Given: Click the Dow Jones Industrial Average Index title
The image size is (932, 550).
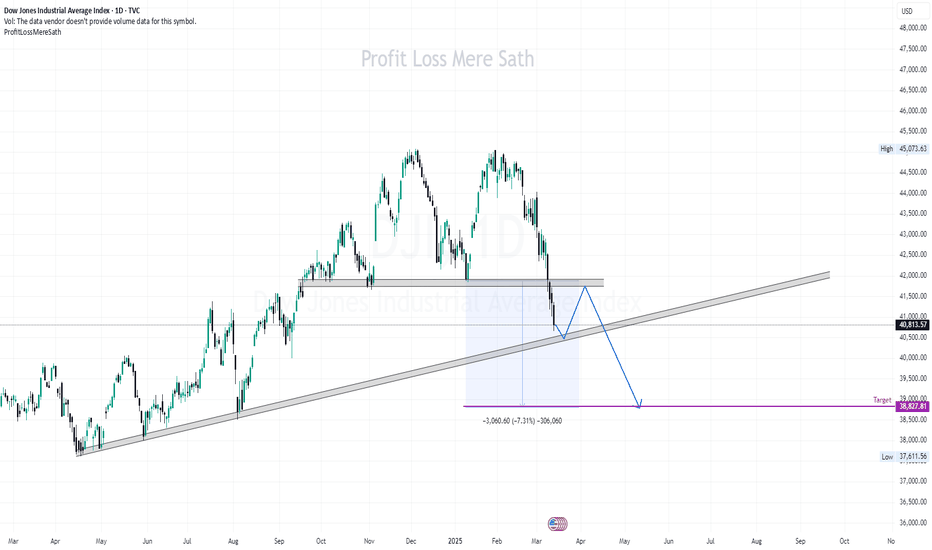Looking at the screenshot, I should click(x=72, y=11).
